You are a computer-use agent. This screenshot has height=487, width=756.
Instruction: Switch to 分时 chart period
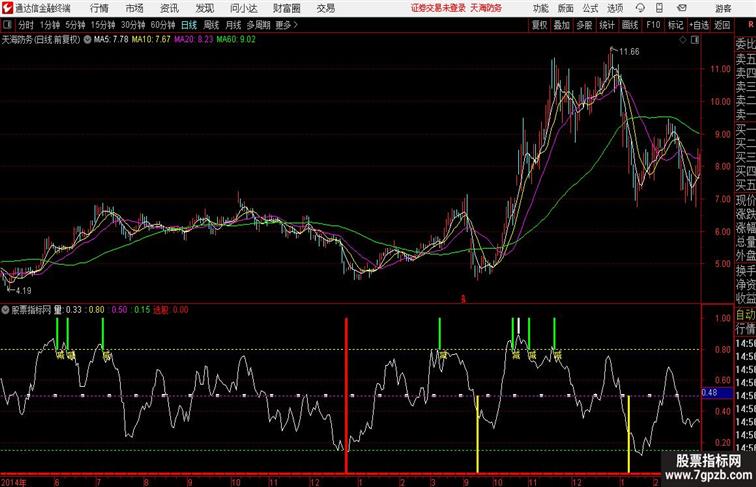pyautogui.click(x=26, y=25)
